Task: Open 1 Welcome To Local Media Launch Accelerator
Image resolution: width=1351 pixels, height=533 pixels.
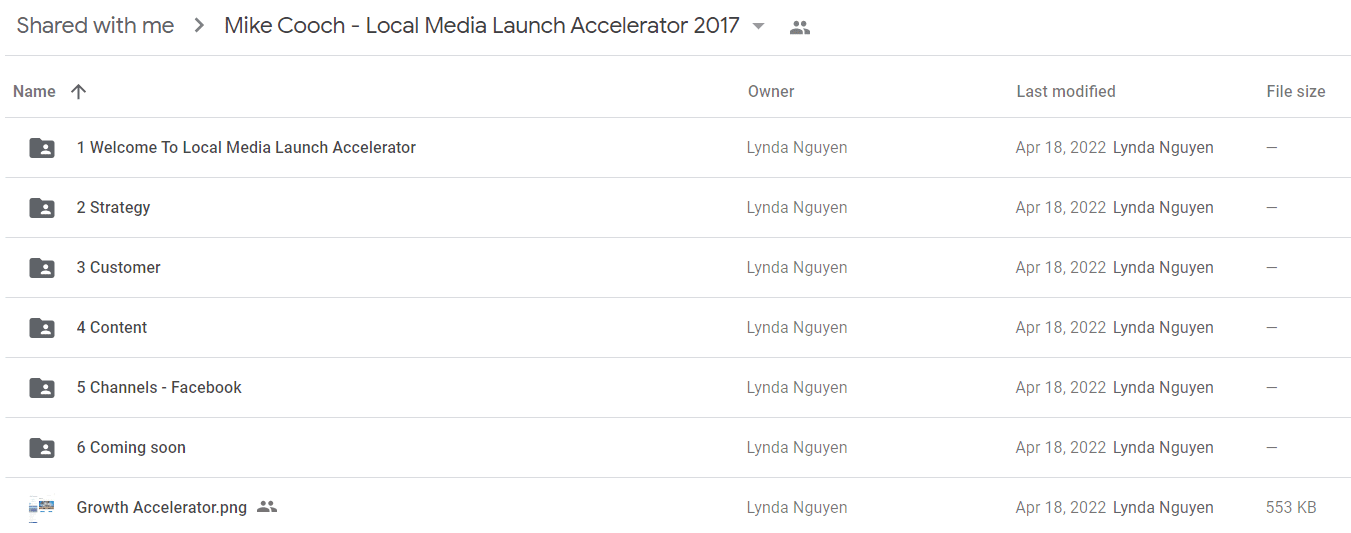Action: coord(246,148)
